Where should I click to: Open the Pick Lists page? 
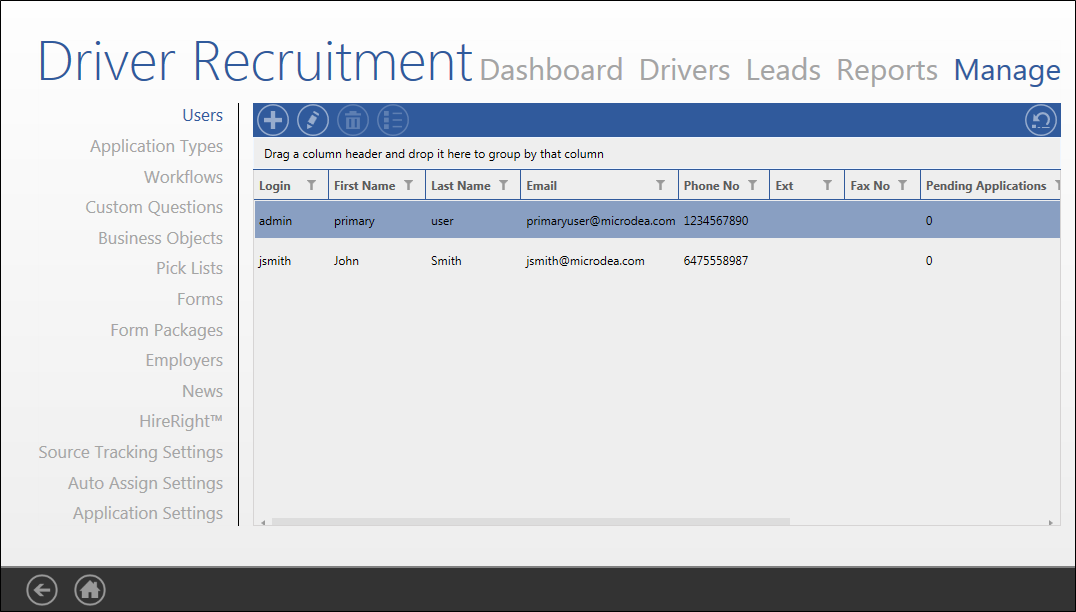coord(189,268)
